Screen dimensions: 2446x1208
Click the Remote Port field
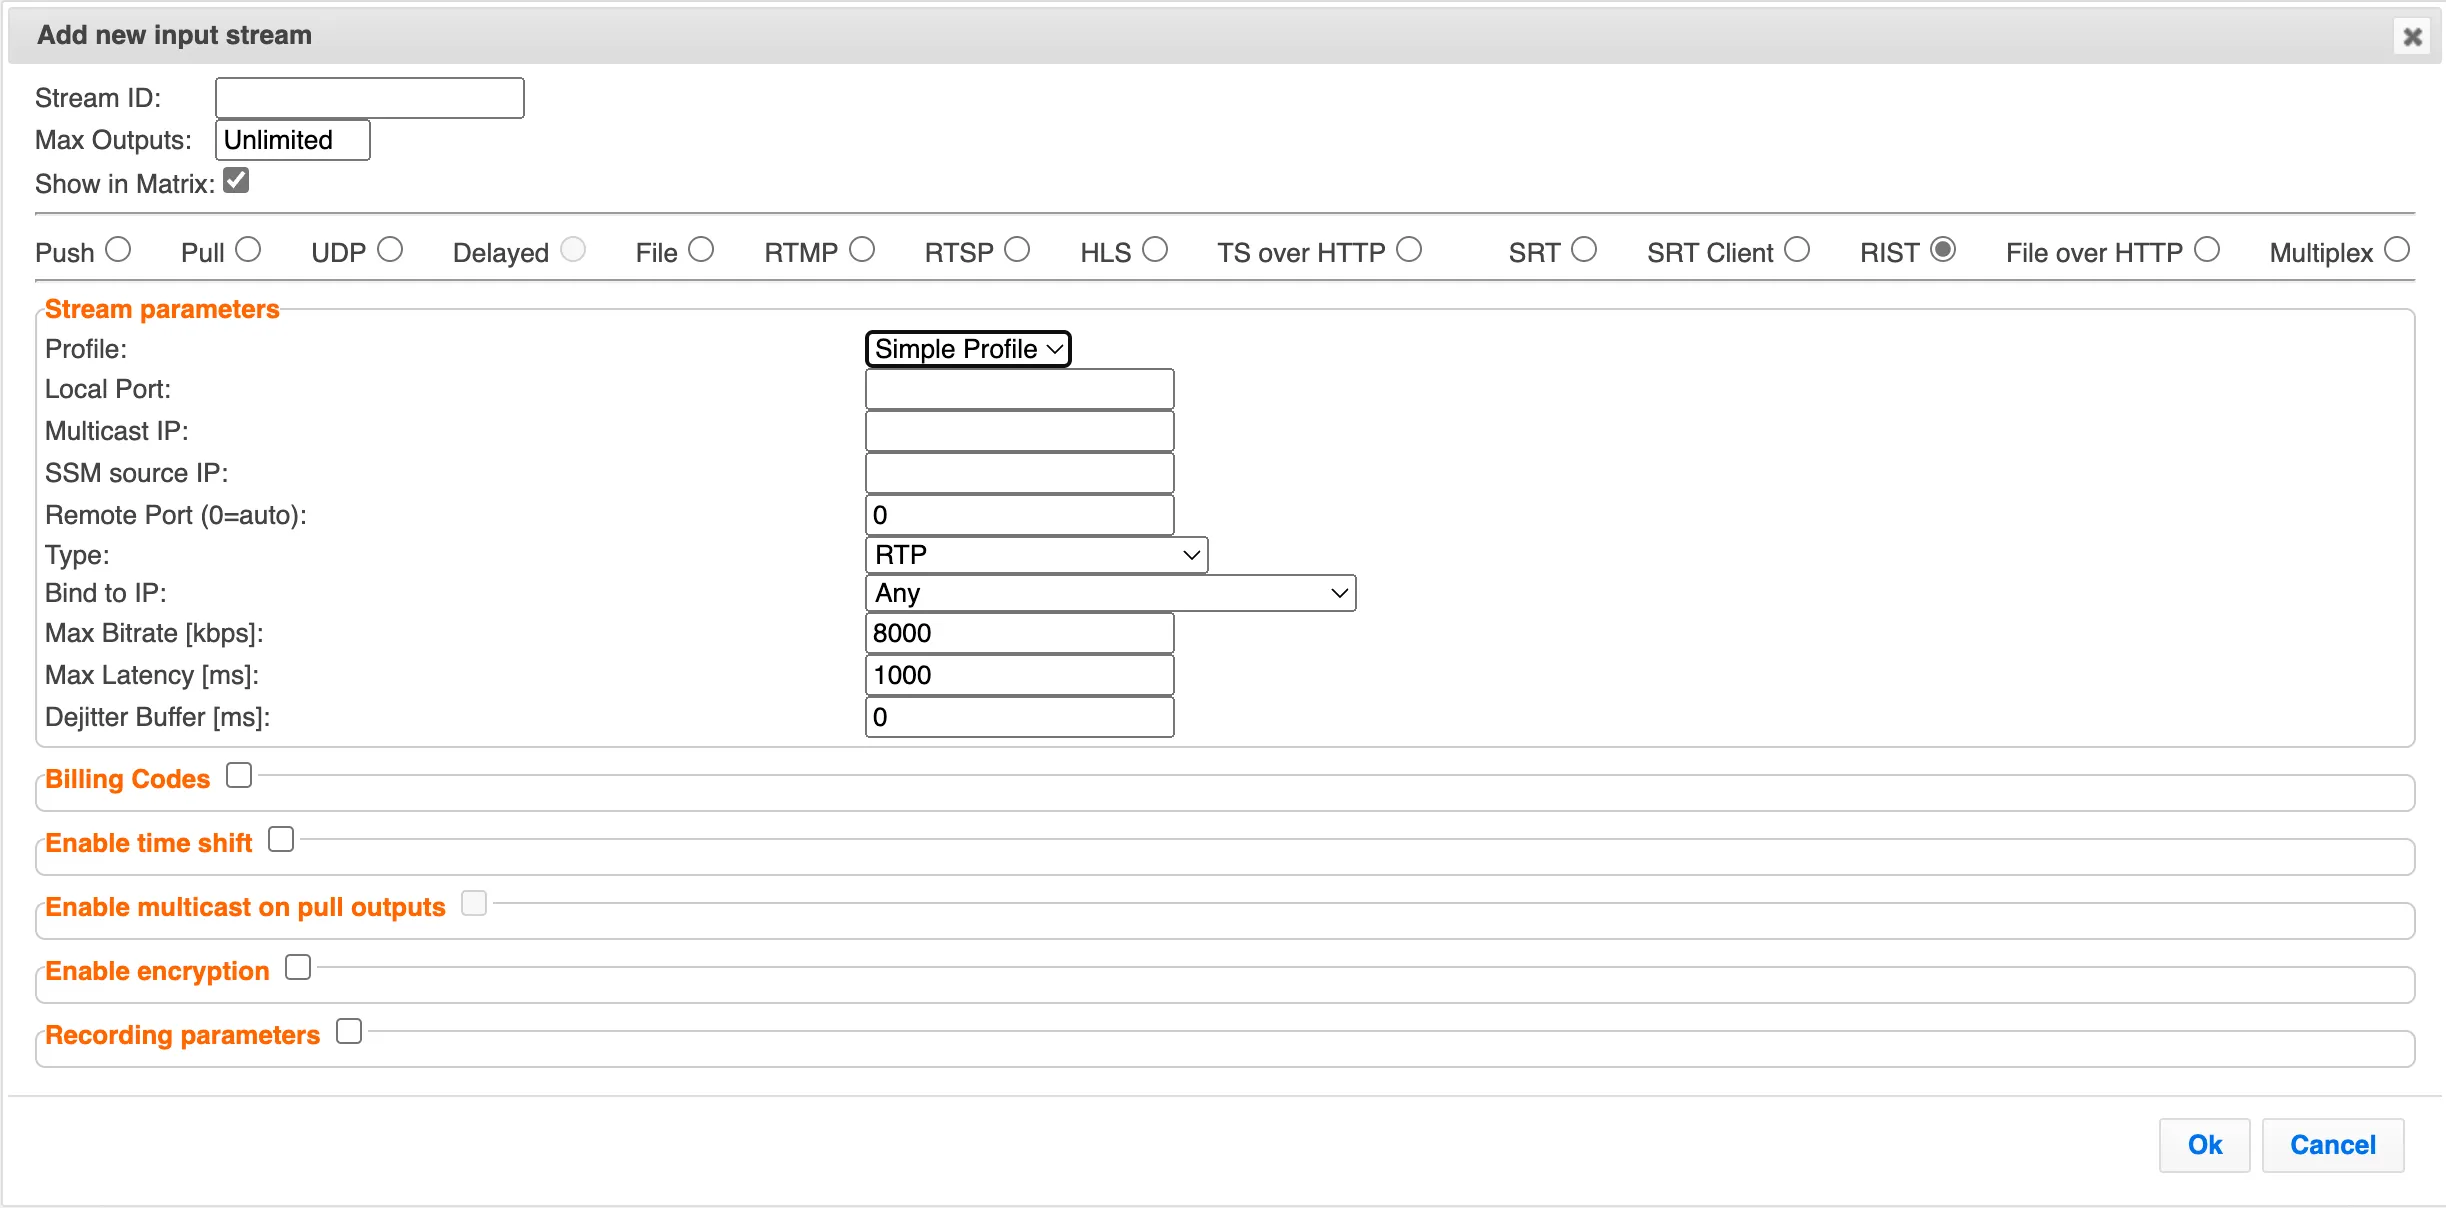pyautogui.click(x=1019, y=515)
